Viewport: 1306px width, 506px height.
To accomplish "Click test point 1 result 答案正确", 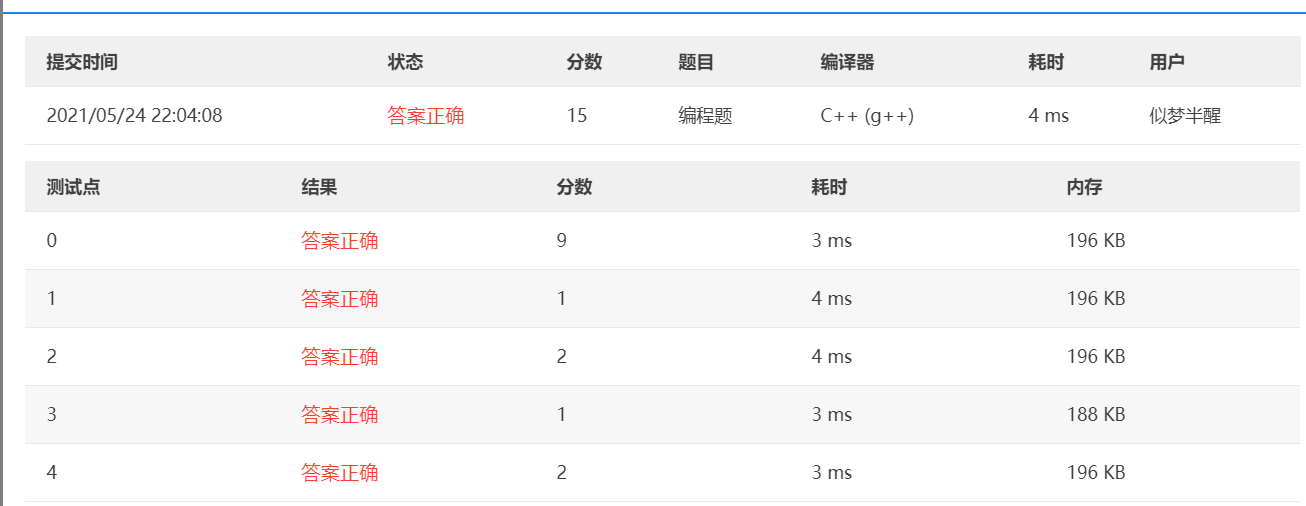I will [339, 299].
